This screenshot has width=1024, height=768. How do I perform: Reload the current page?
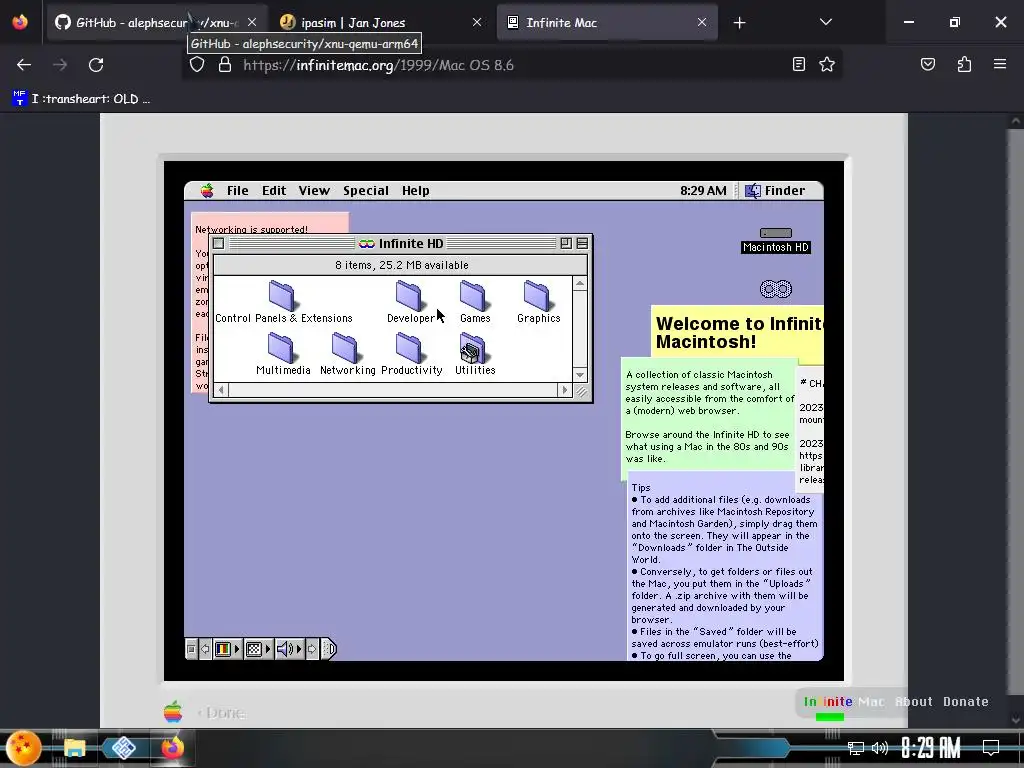coord(96,65)
